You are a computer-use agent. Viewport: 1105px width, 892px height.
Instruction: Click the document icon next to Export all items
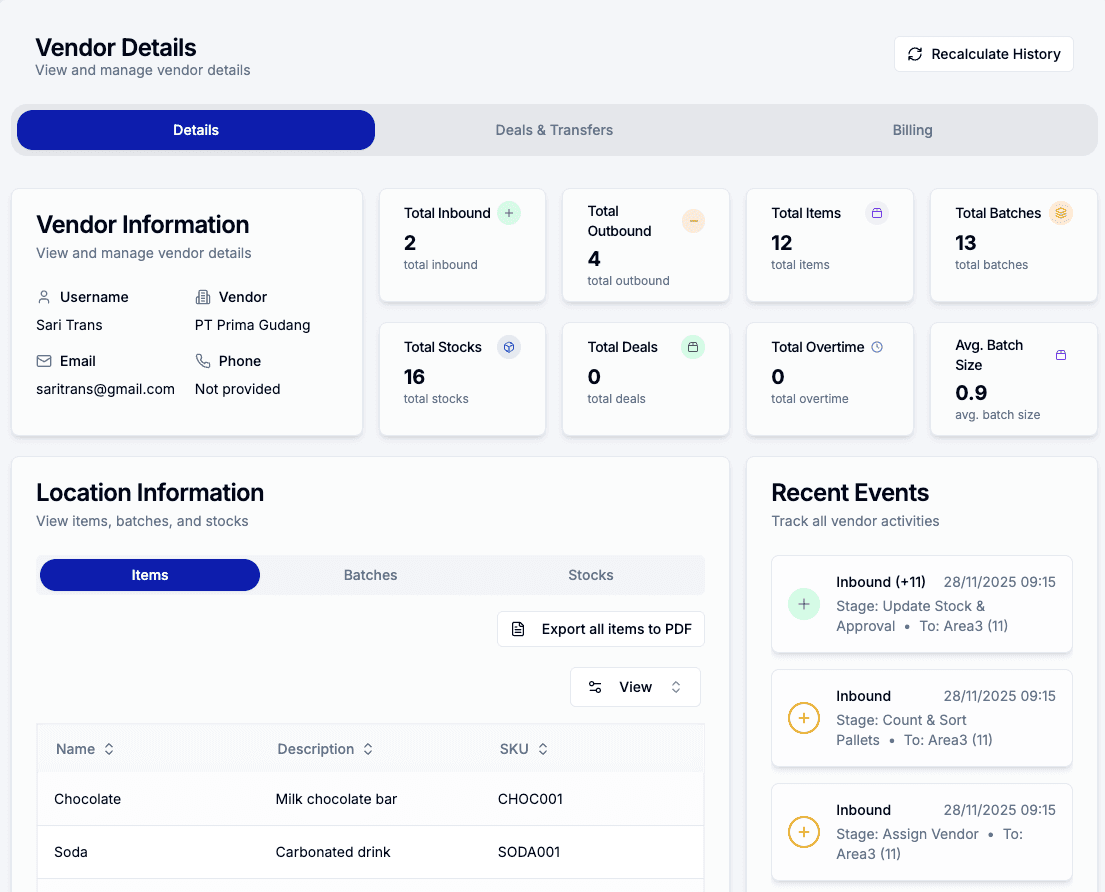518,629
